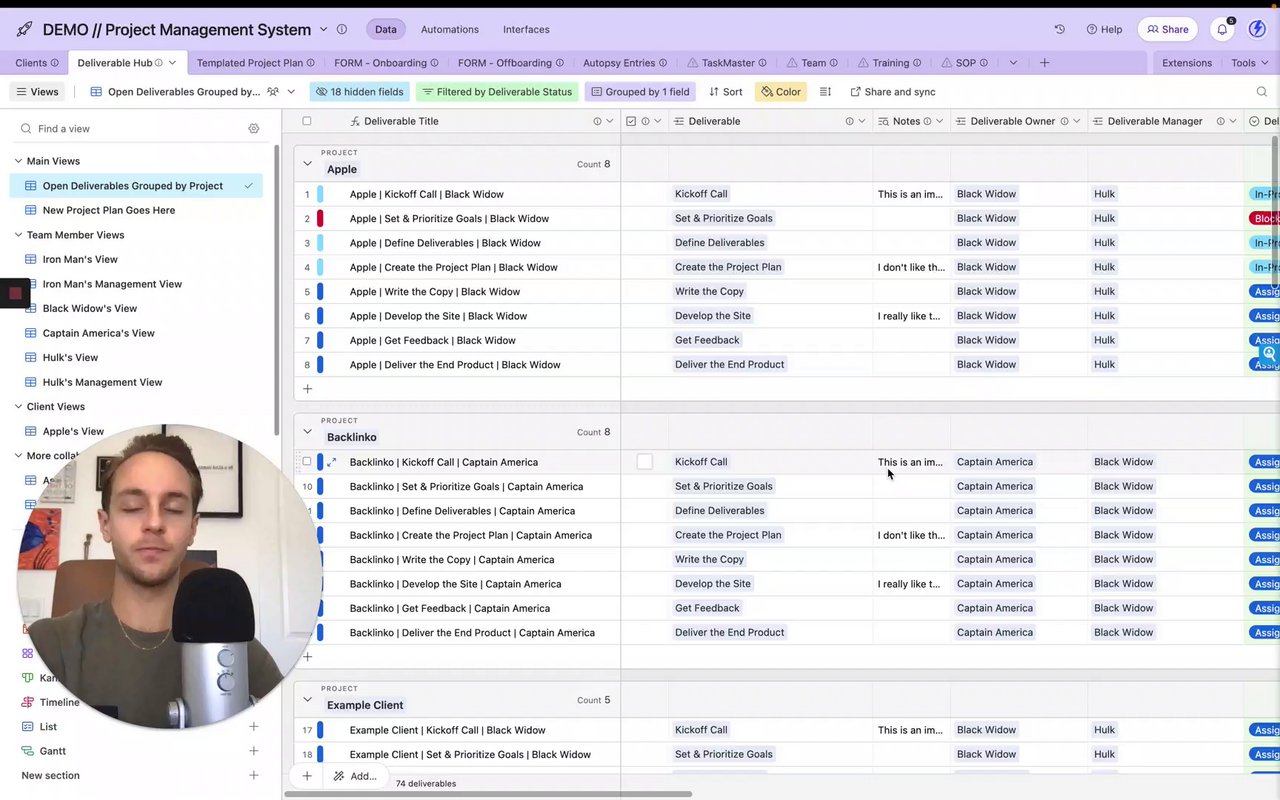Click Share and sync
The height and width of the screenshot is (800, 1280).
893,92
